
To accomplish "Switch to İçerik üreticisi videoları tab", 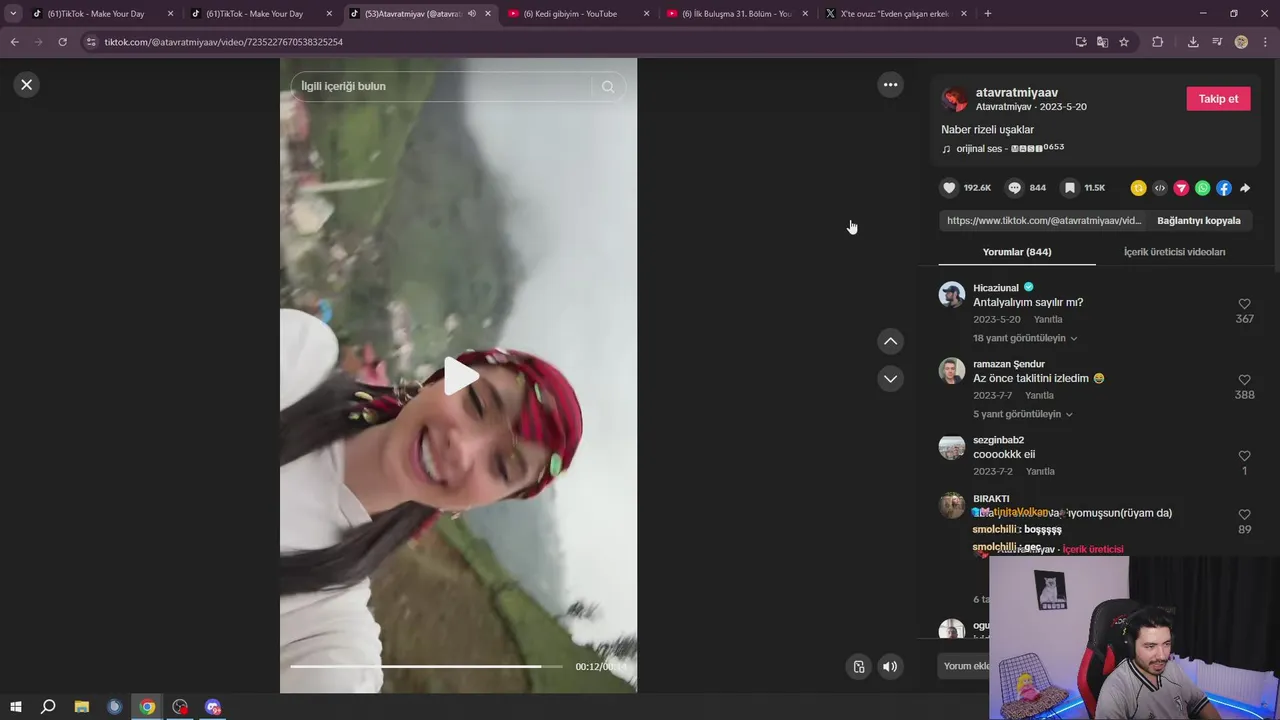I will [1174, 252].
